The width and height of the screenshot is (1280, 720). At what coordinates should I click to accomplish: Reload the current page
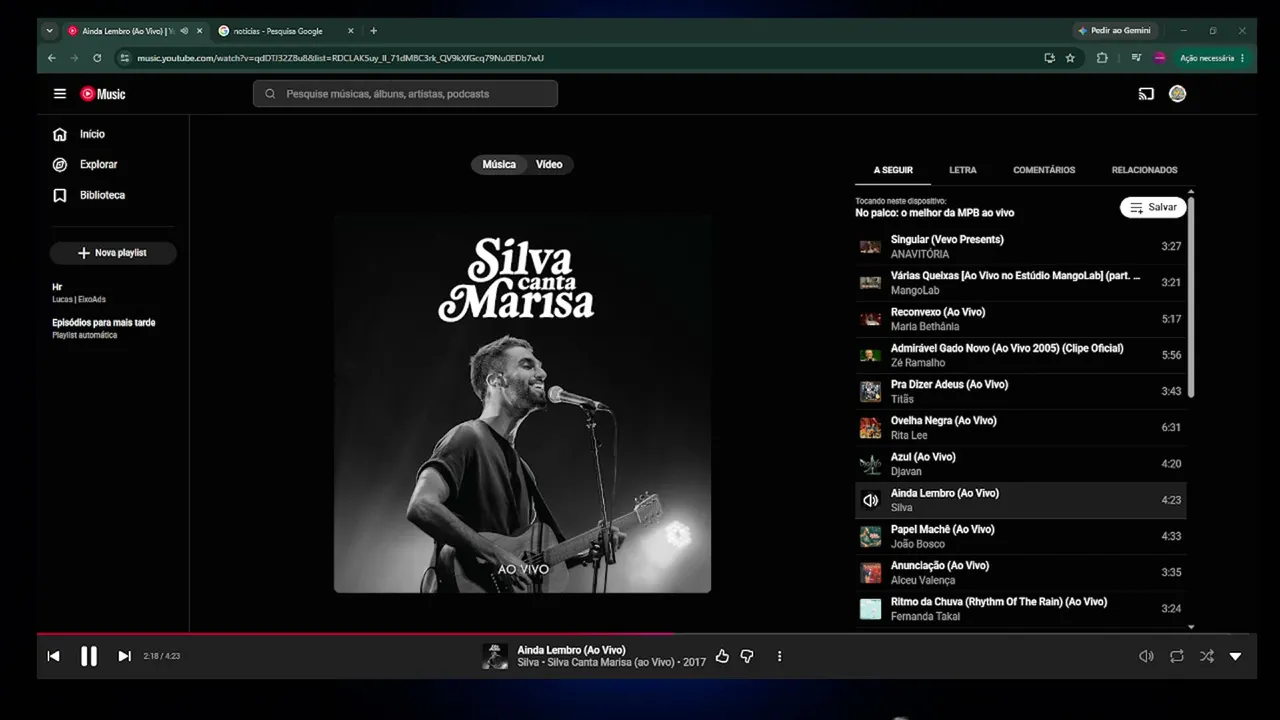pyautogui.click(x=97, y=58)
